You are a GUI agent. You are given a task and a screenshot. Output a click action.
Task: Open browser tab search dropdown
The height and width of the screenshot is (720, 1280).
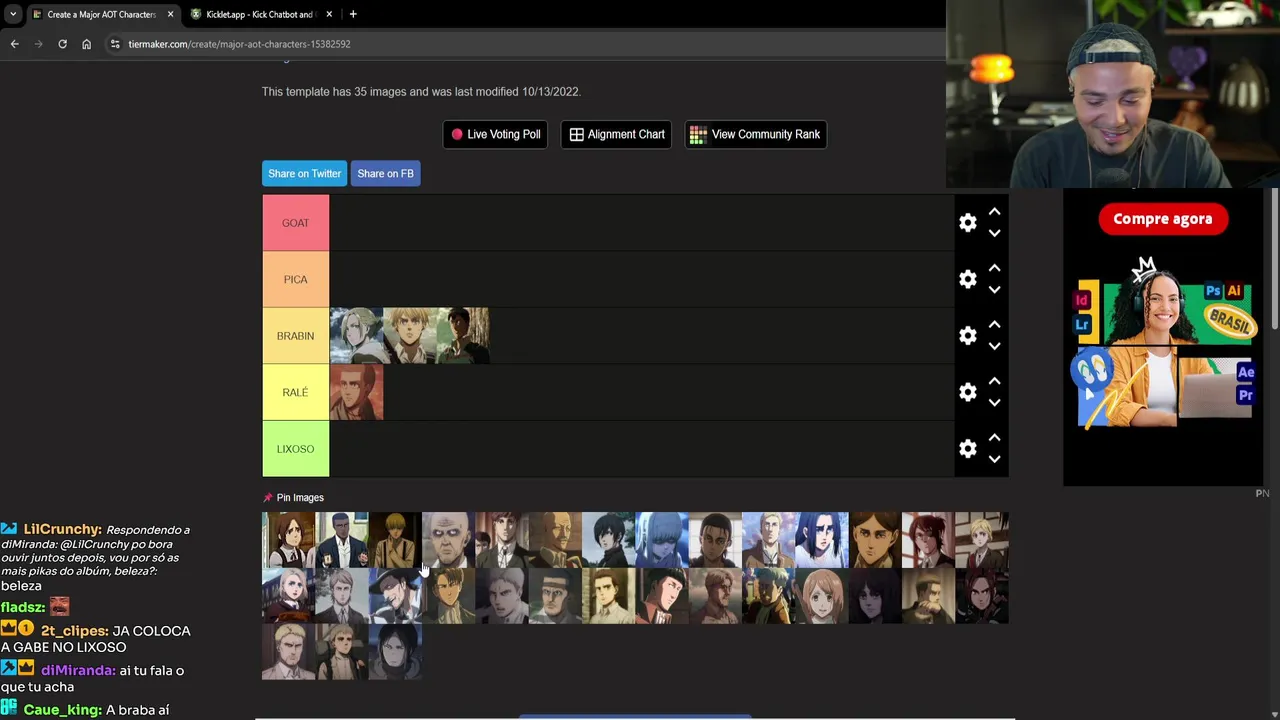tap(13, 14)
